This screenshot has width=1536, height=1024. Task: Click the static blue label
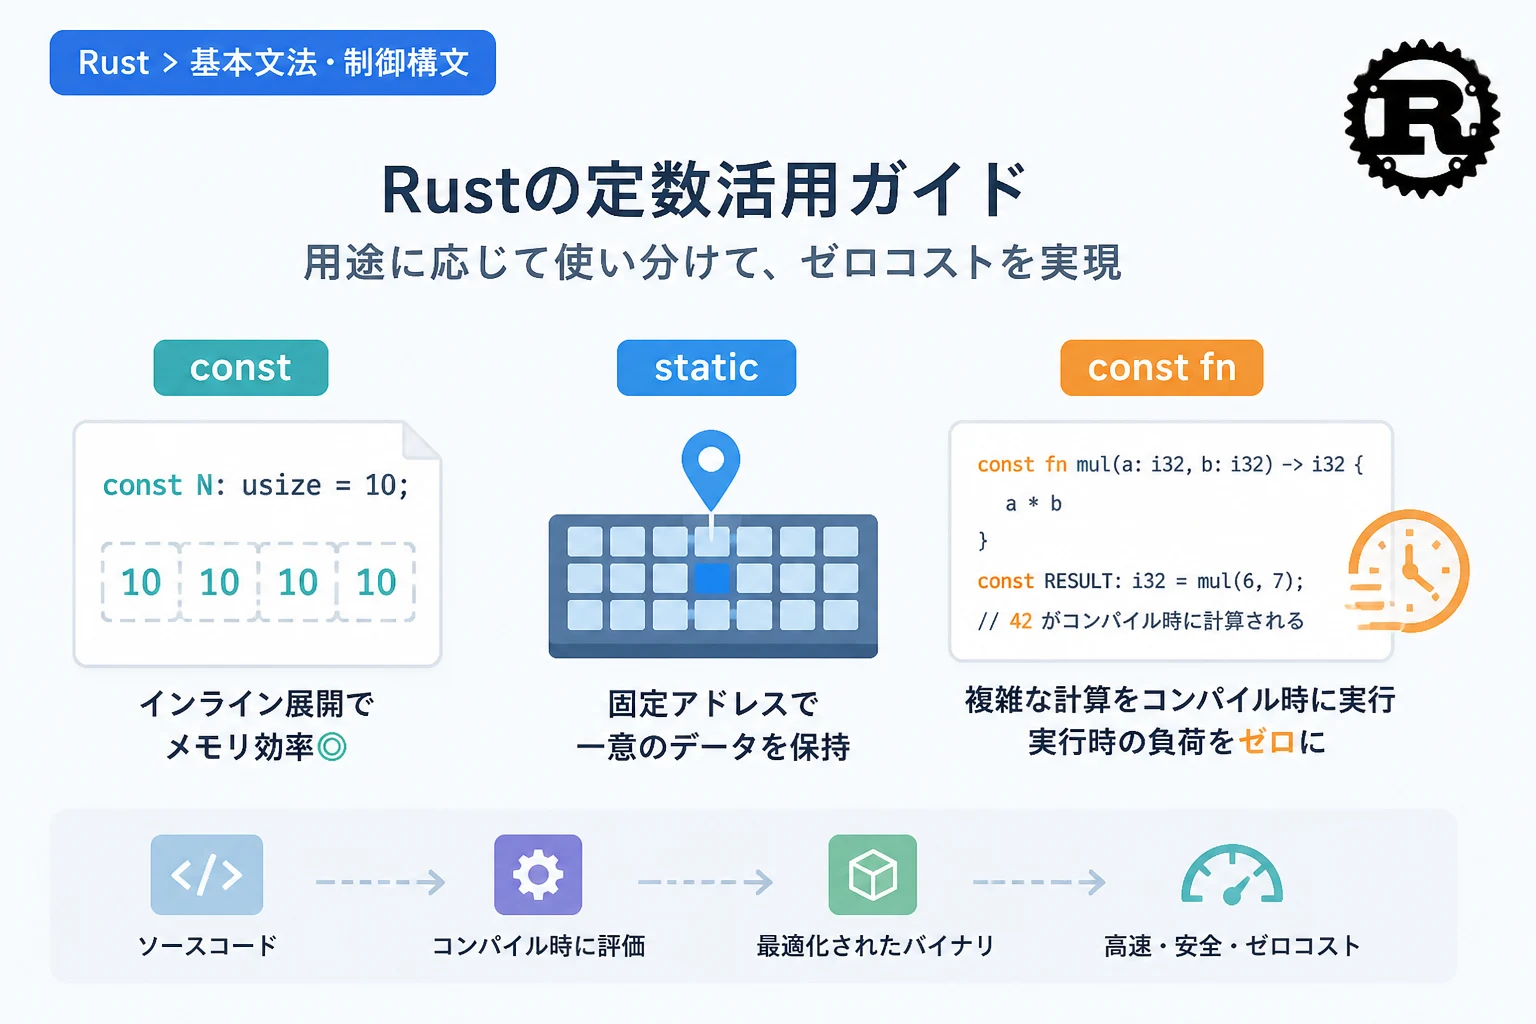click(x=707, y=368)
